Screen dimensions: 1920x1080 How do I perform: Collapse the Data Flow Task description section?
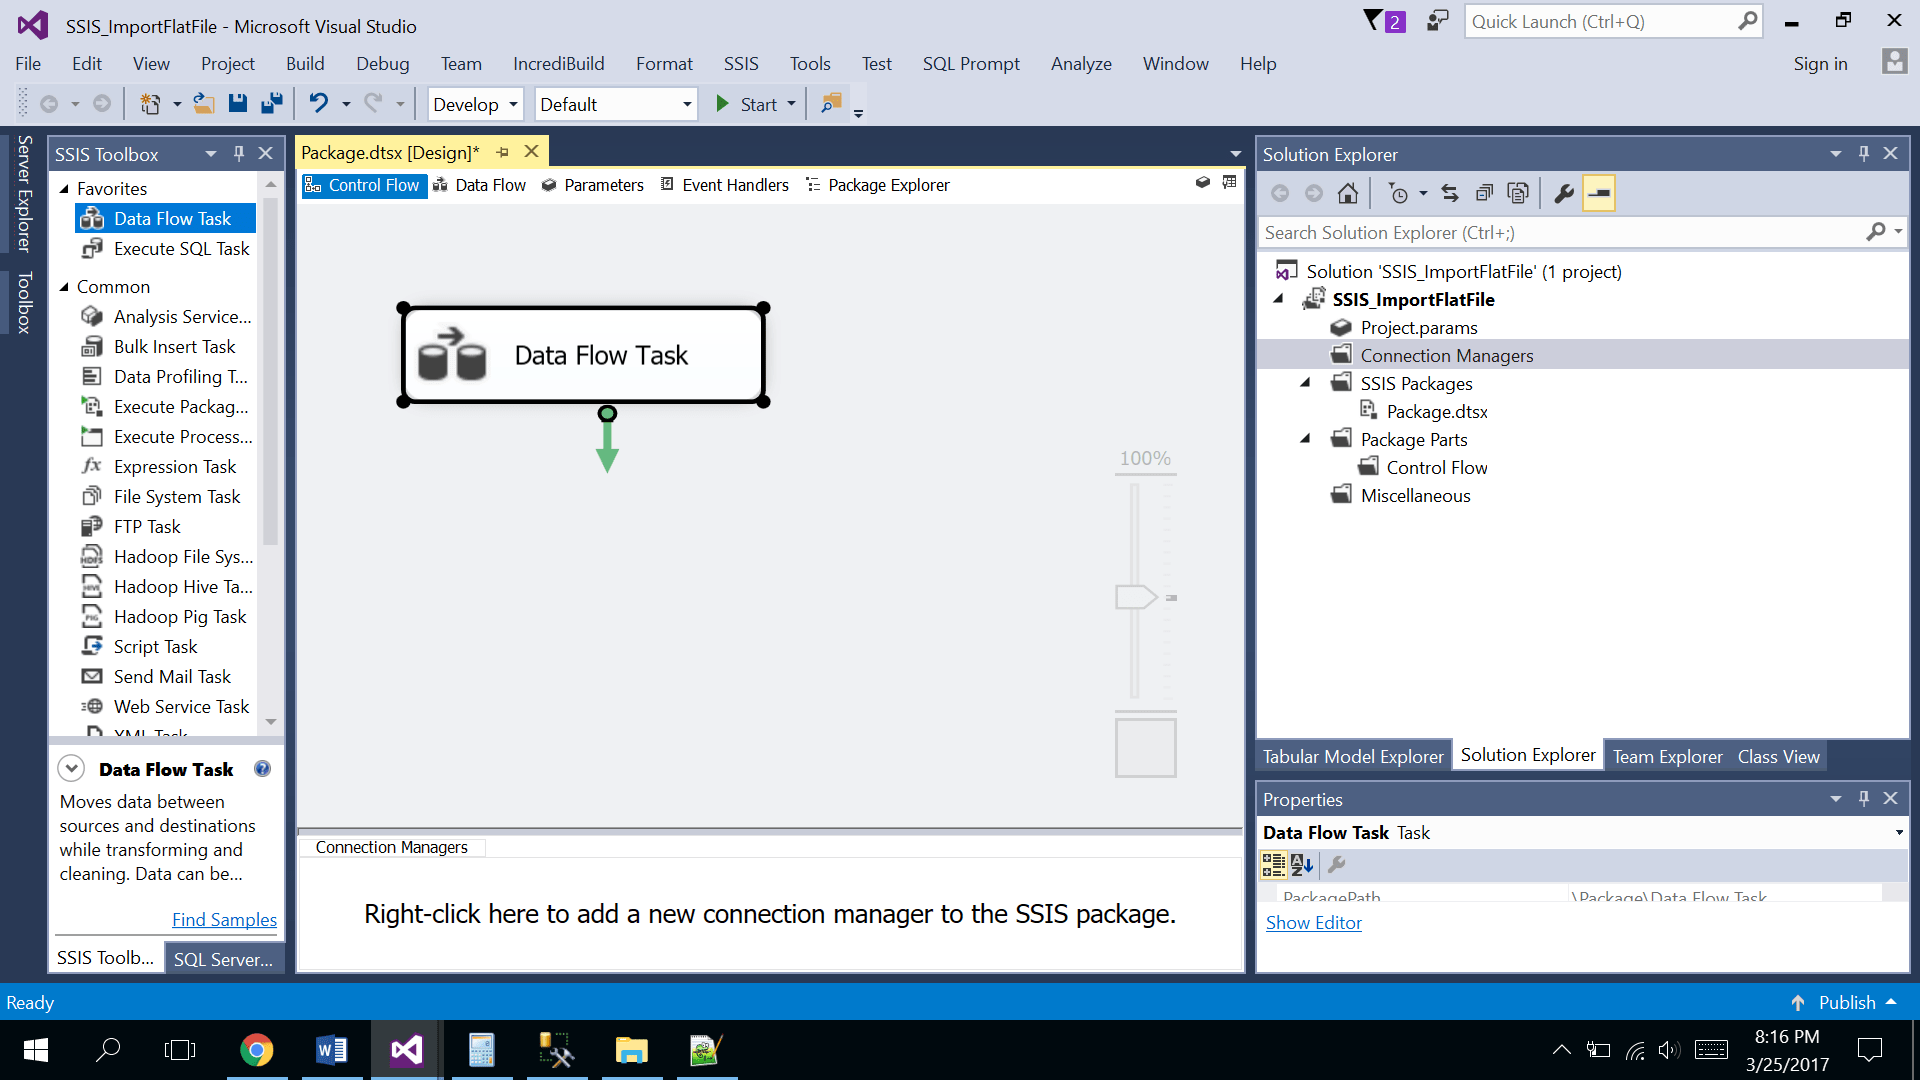click(x=71, y=768)
